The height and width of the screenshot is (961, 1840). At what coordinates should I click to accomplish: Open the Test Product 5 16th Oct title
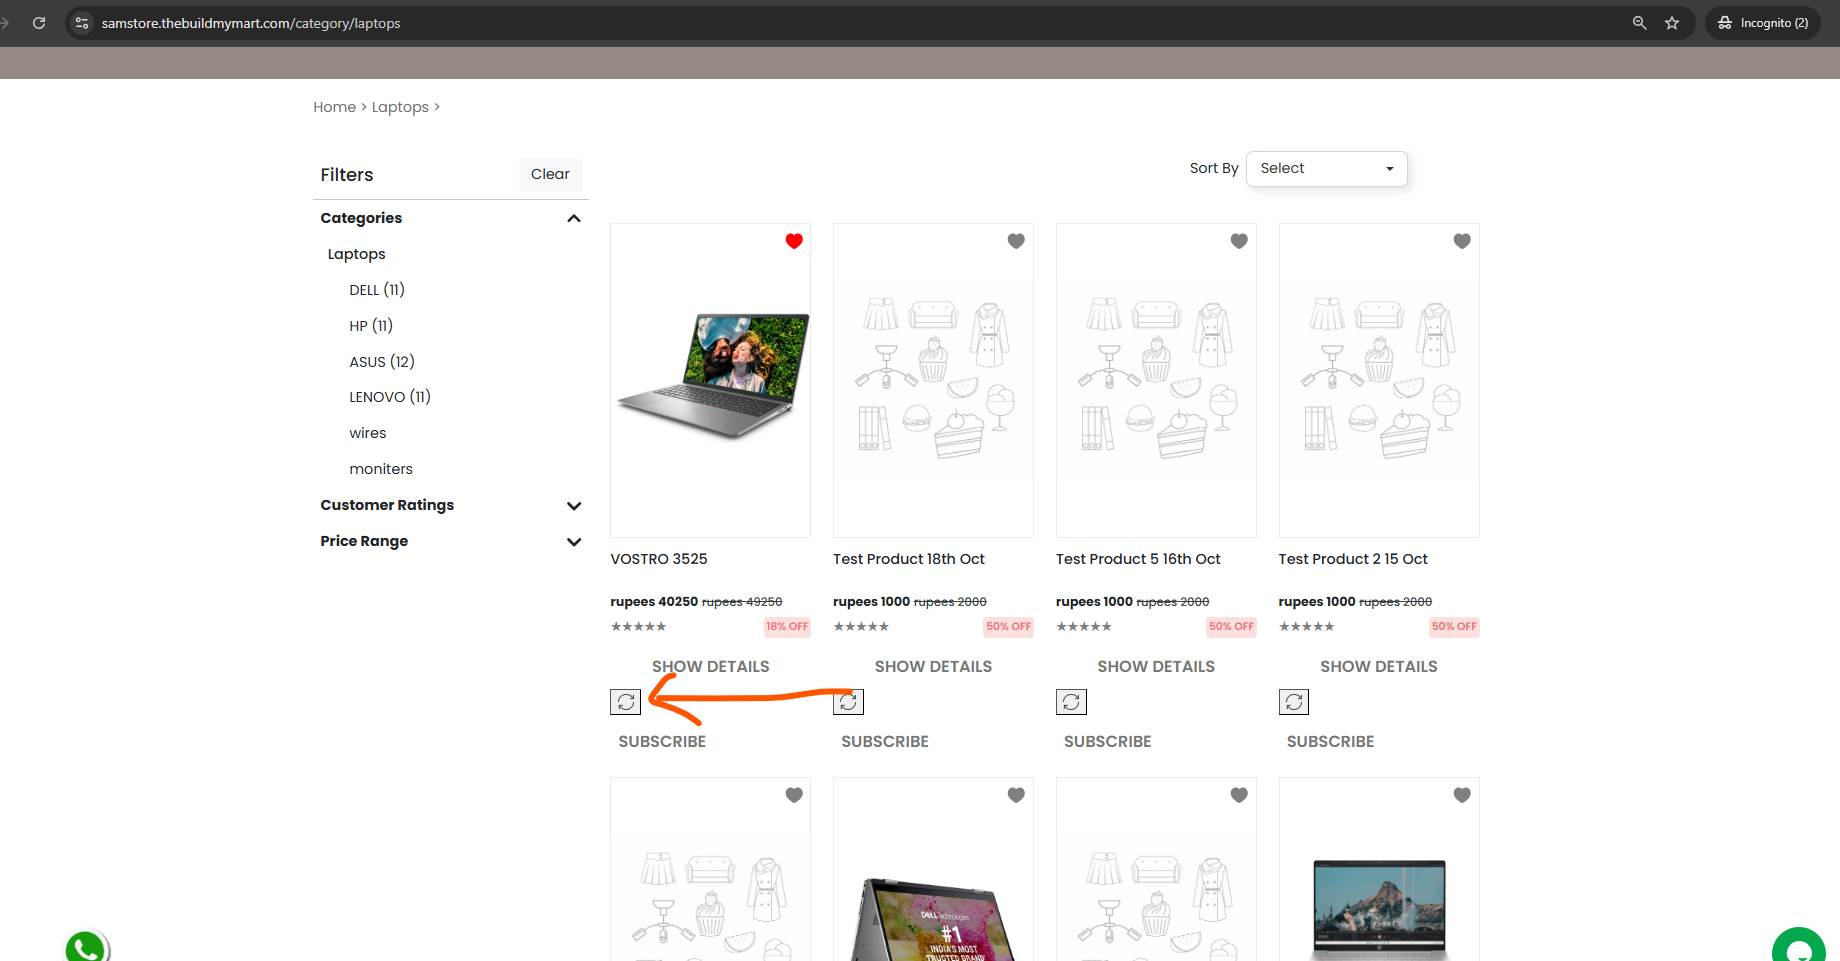coord(1138,559)
